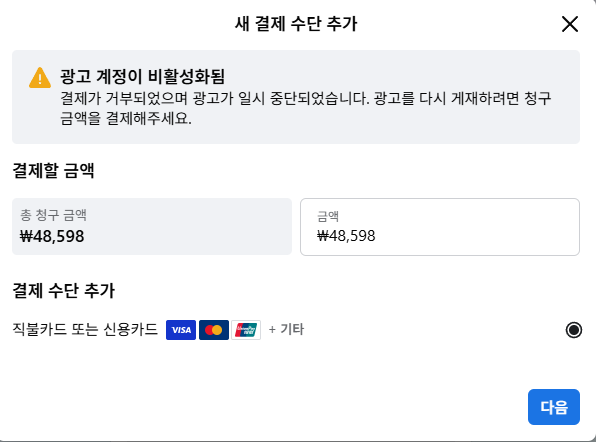Click the ₩48,598 value in the 금액 field
The width and height of the screenshot is (596, 442).
(x=346, y=236)
